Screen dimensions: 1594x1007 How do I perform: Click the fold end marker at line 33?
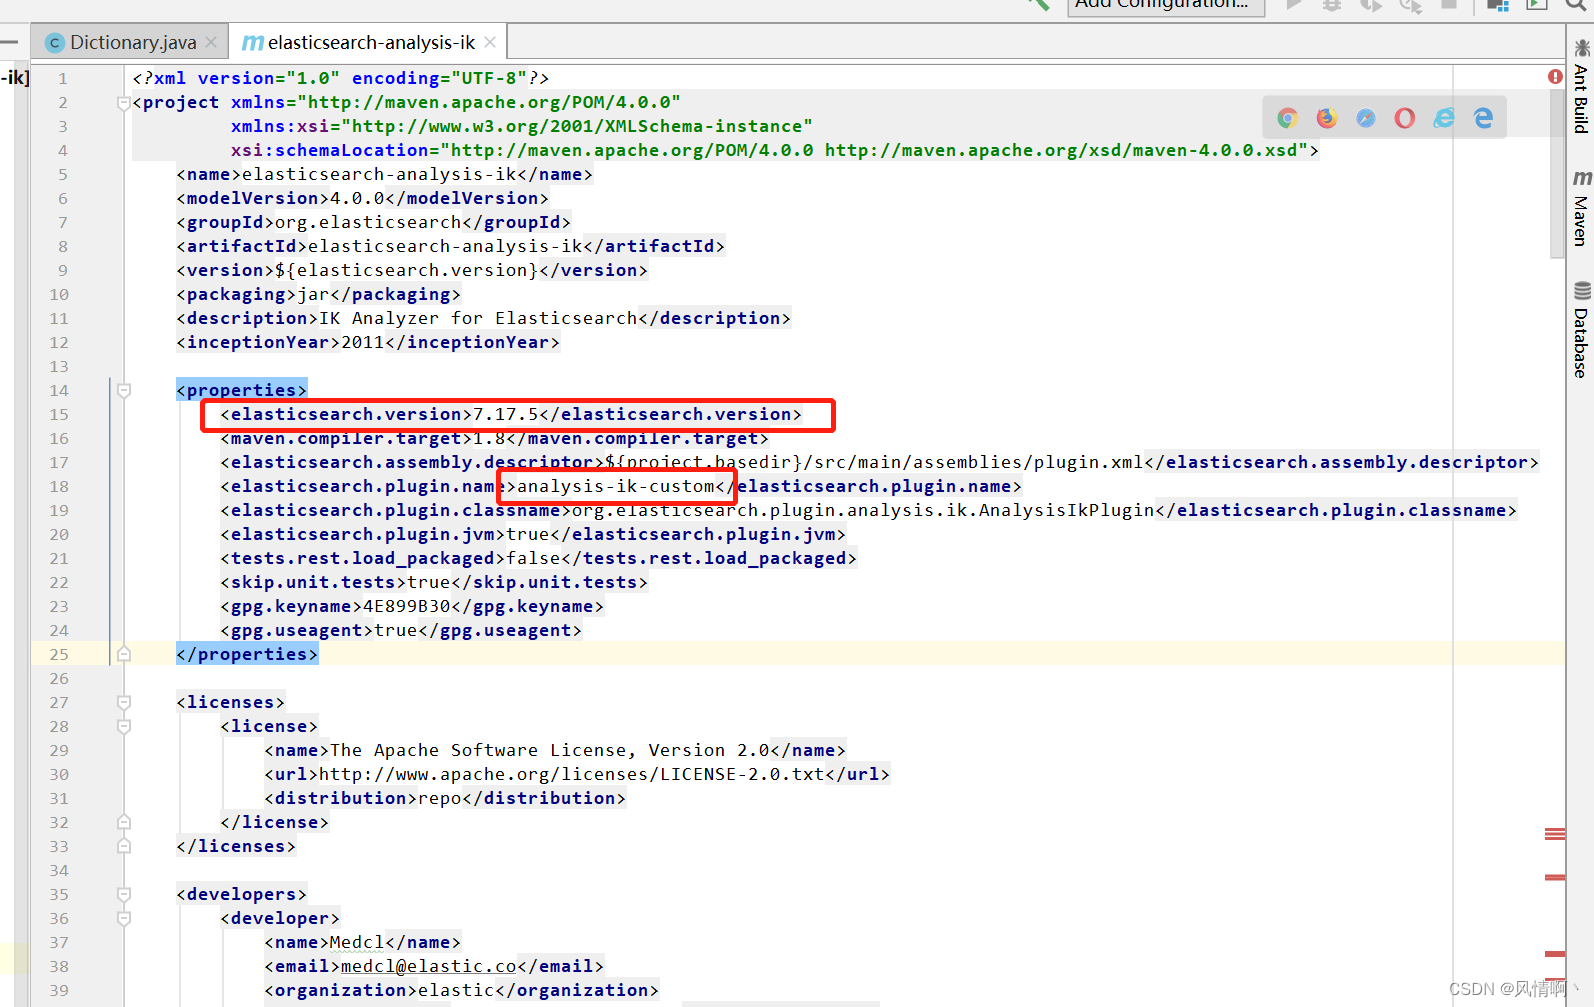tap(124, 846)
